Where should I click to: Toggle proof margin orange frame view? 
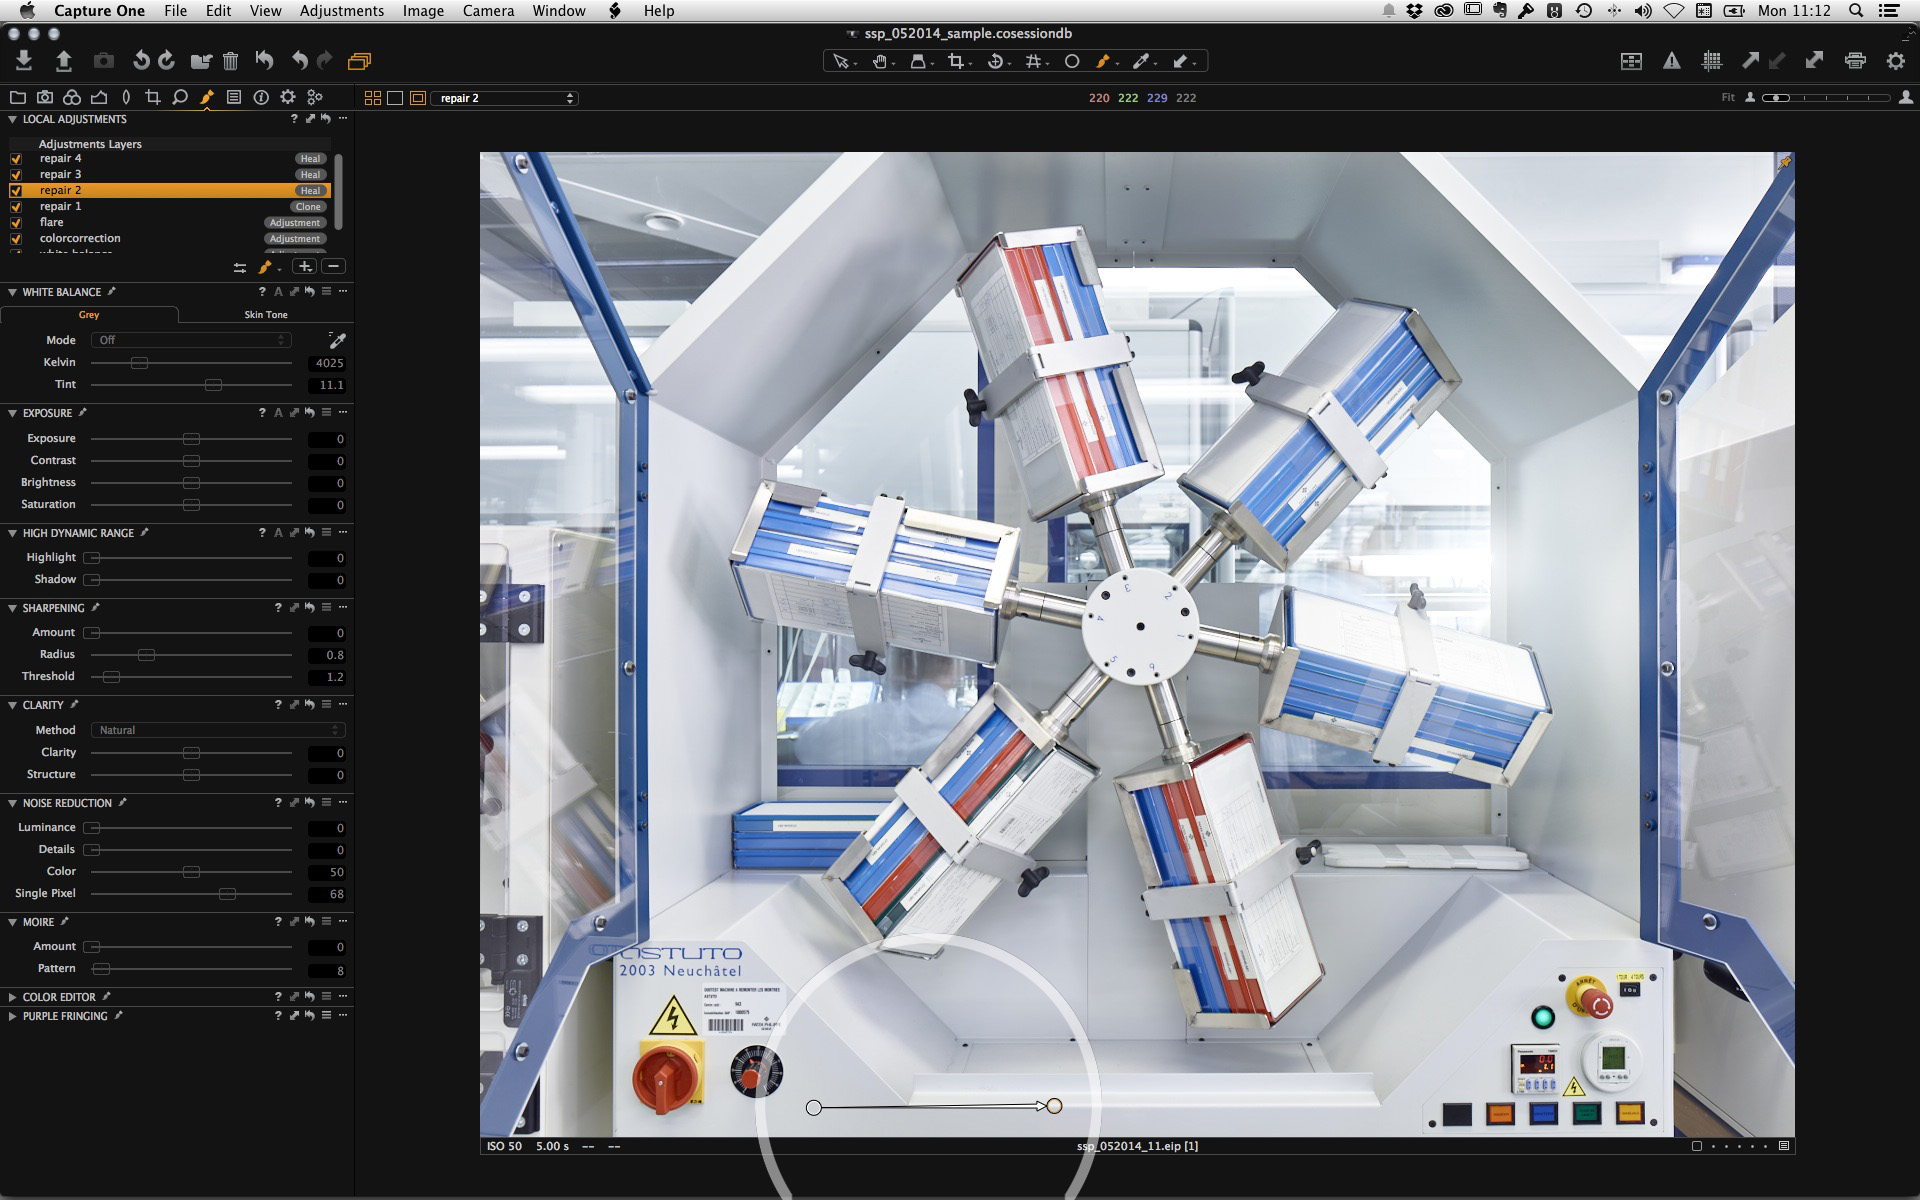[418, 98]
